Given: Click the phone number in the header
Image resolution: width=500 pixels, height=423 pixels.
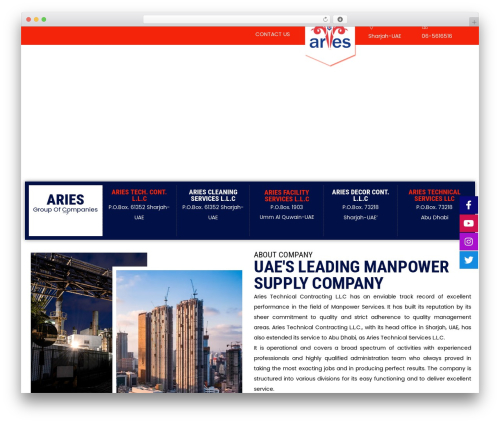Looking at the screenshot, I should [x=437, y=36].
